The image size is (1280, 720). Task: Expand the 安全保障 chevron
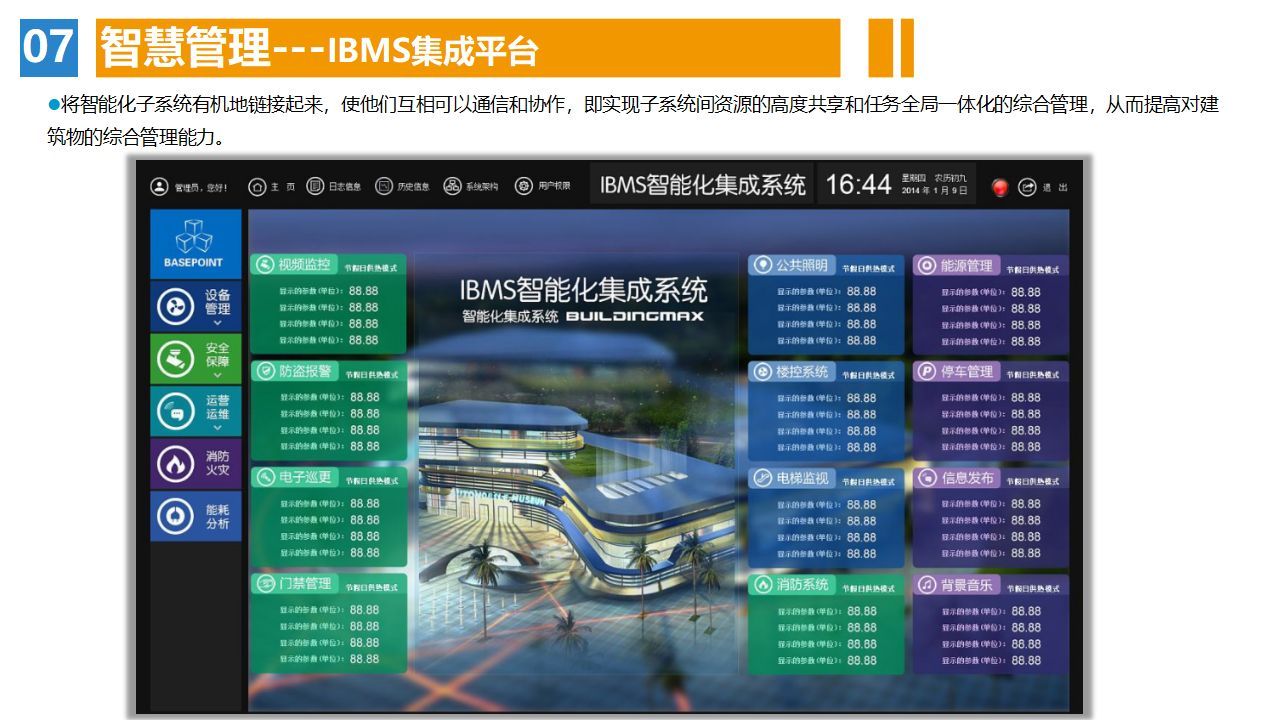(x=218, y=375)
